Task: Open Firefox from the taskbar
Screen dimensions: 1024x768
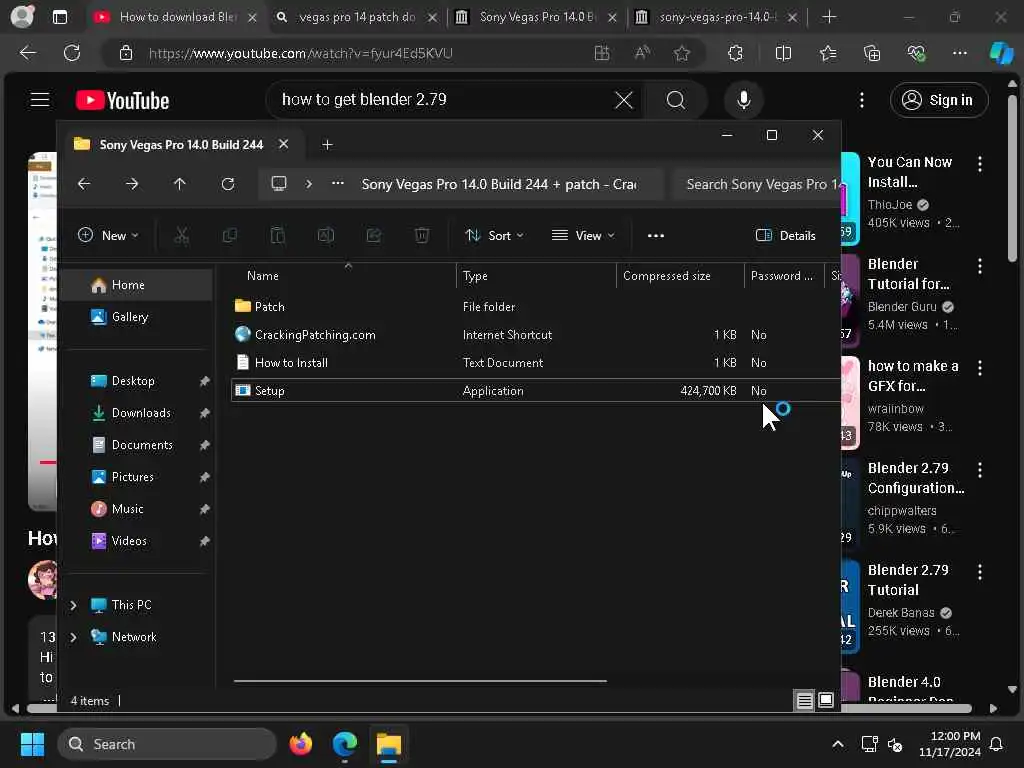Action: point(300,744)
